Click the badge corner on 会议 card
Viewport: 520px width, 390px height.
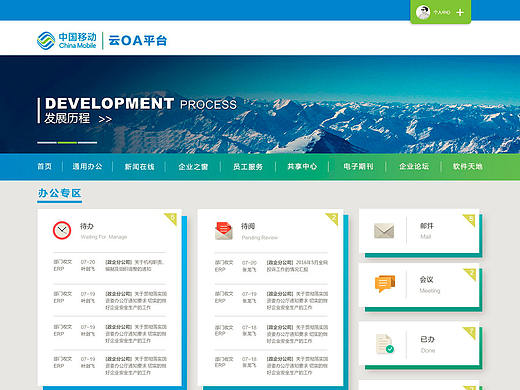coord(470,274)
